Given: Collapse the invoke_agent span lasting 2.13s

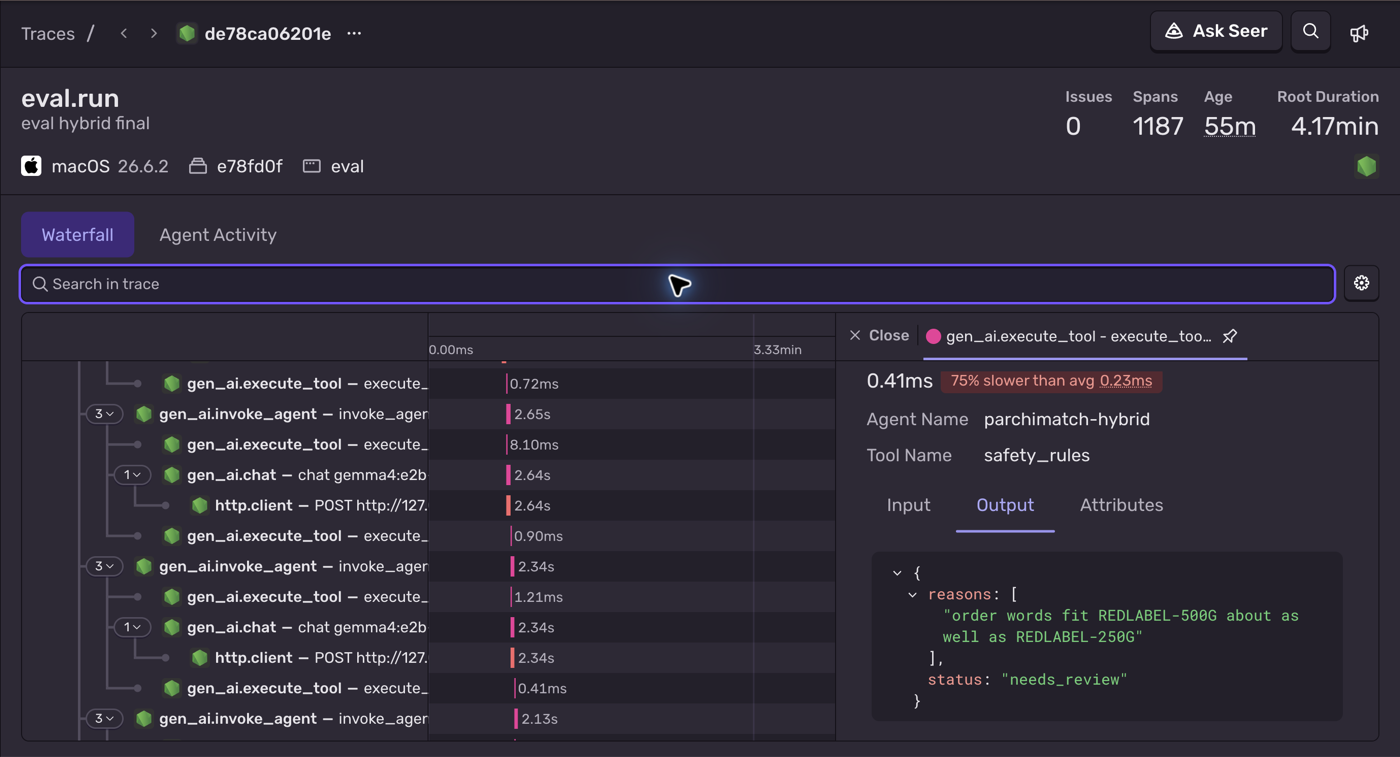Looking at the screenshot, I should 104,718.
